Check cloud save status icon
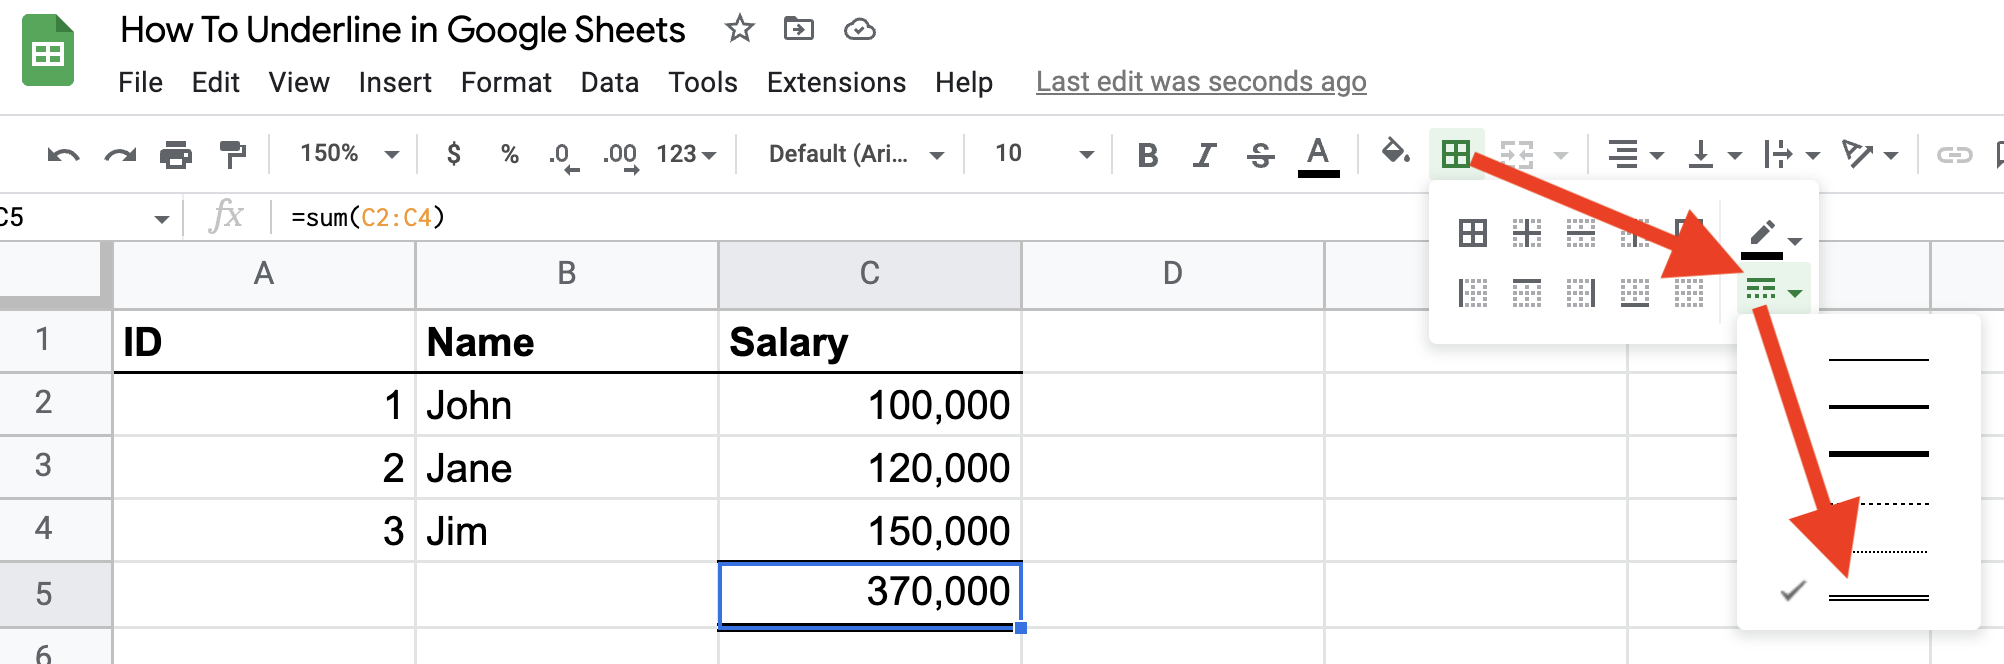Screen dimensions: 2004x664 [860, 30]
